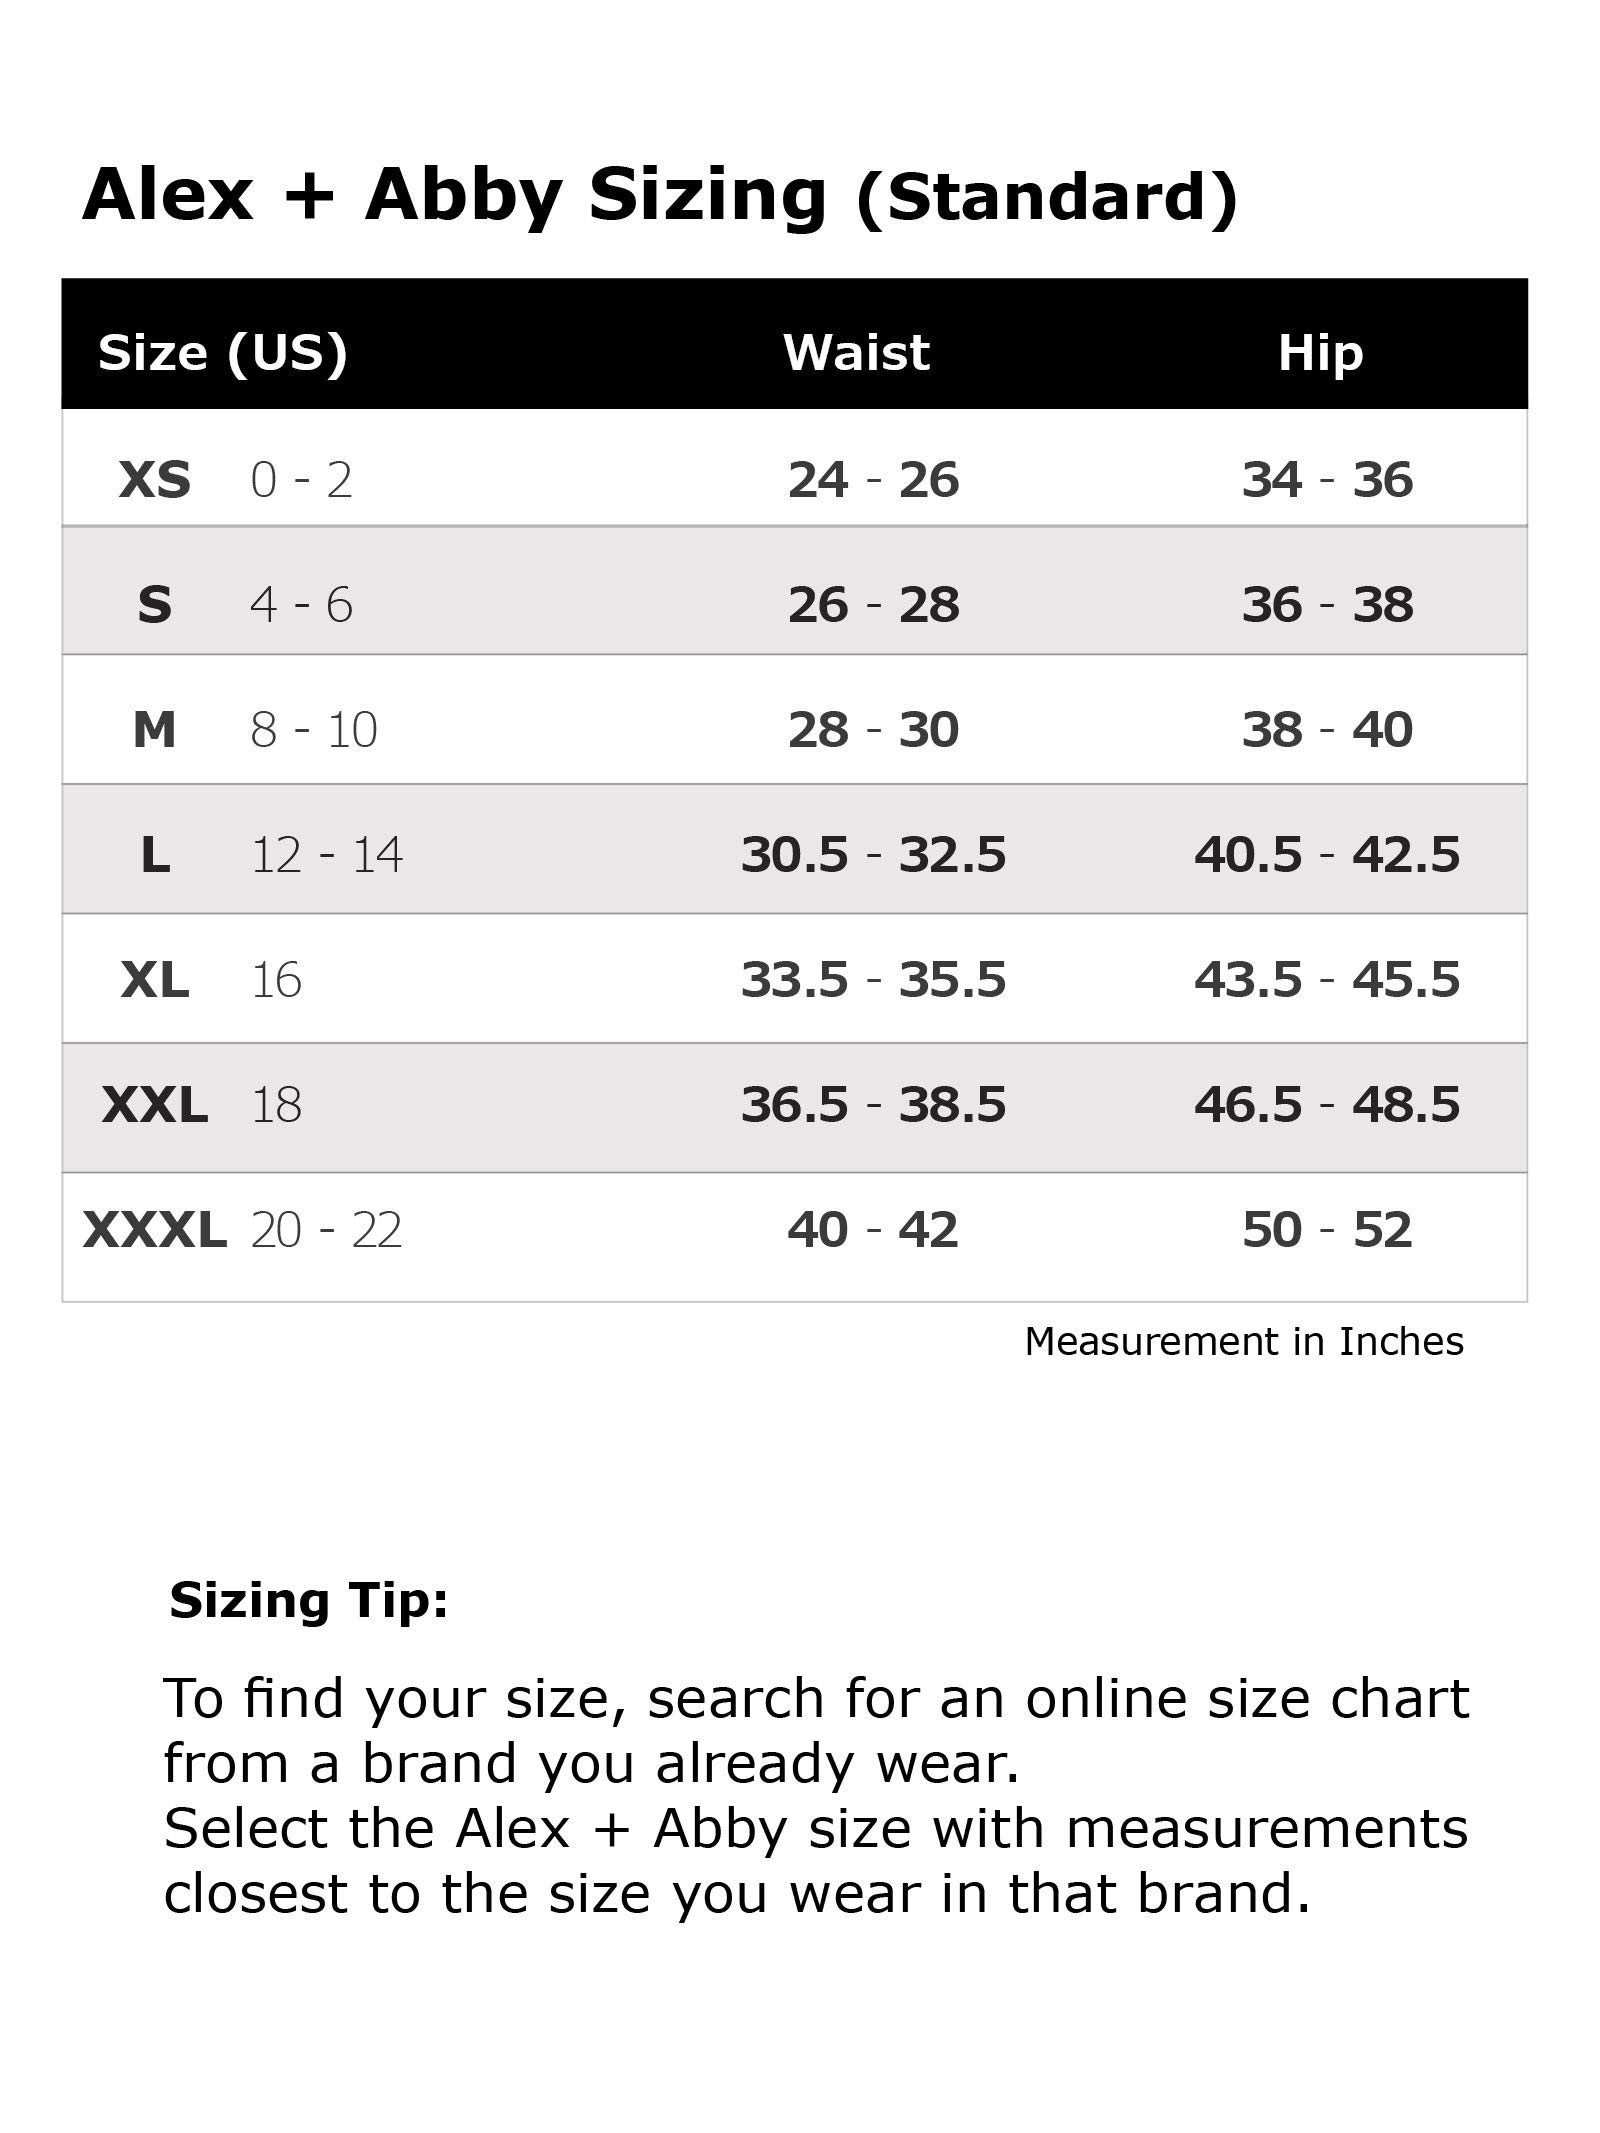1600x2133 pixels.
Task: Select the Sizing Tip heading
Action: click(x=309, y=1600)
